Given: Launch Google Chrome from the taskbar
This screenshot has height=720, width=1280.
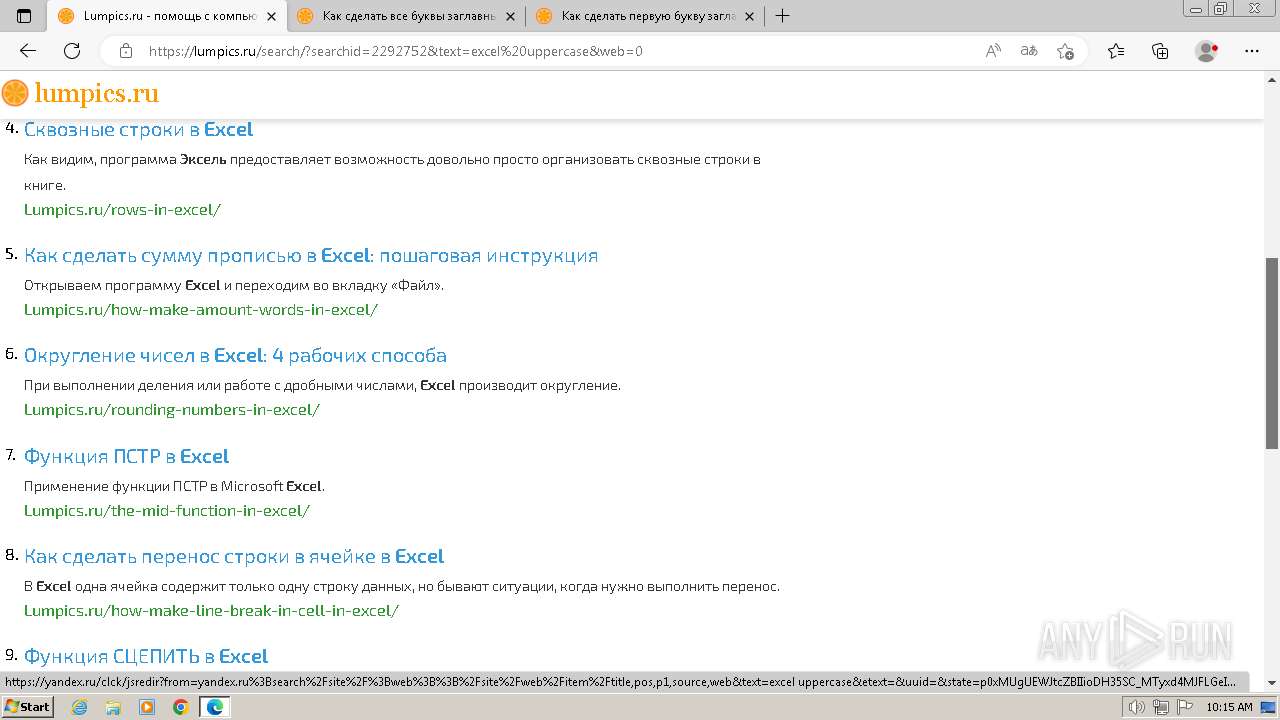Looking at the screenshot, I should [180, 707].
